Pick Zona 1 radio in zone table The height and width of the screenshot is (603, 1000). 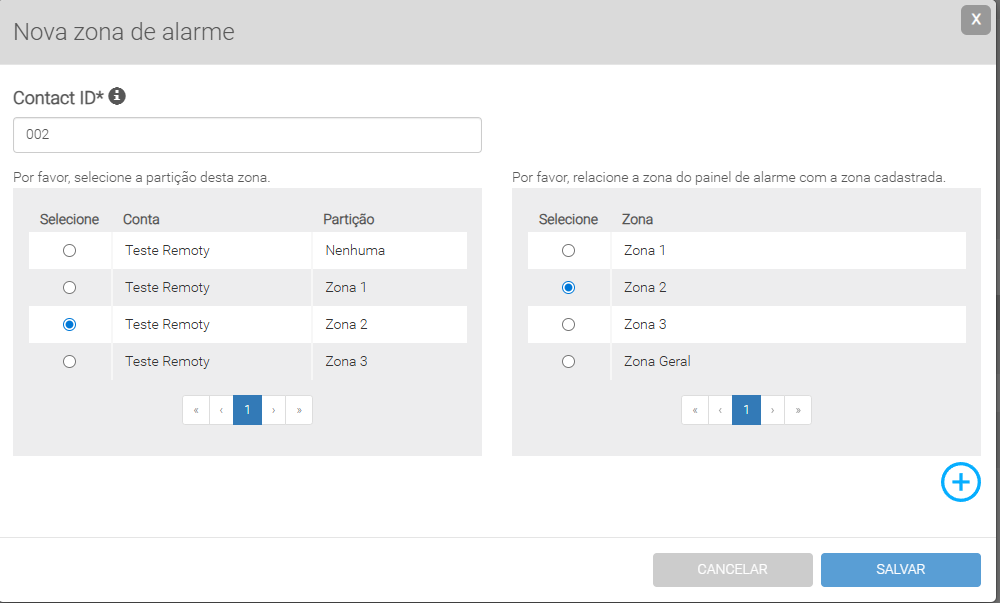pos(569,251)
